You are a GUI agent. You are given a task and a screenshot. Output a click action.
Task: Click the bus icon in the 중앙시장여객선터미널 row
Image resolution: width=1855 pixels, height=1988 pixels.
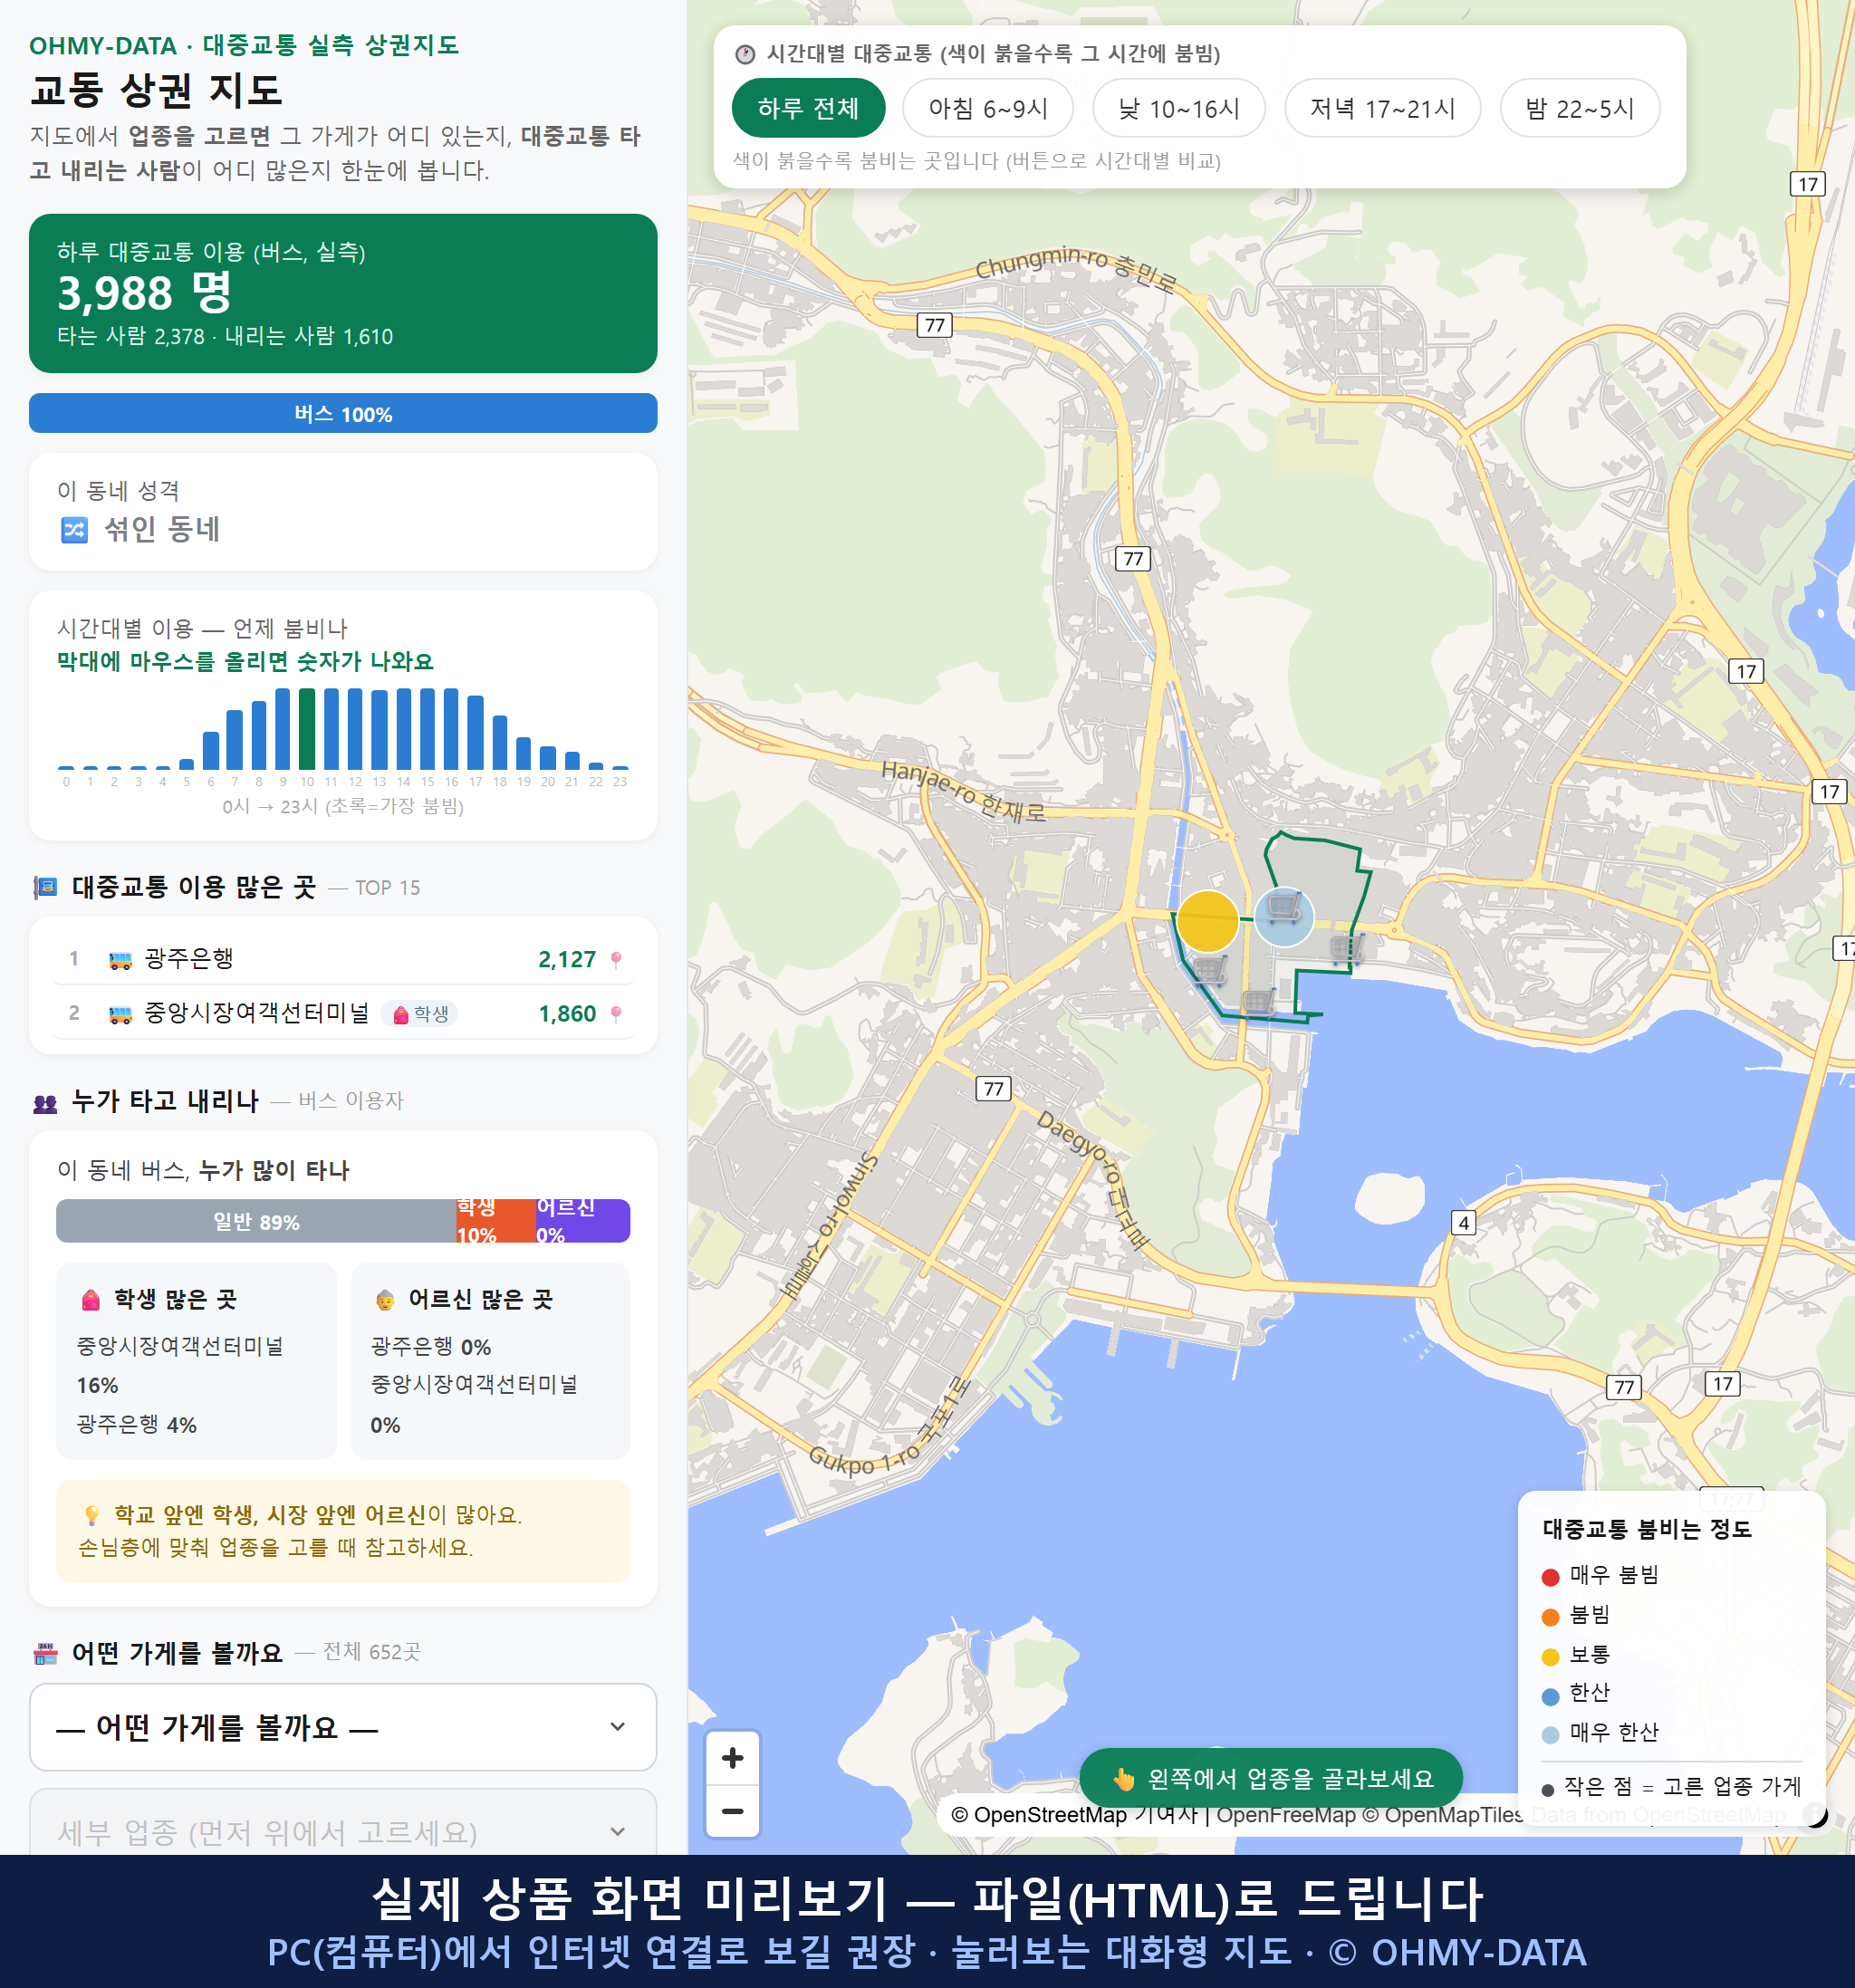coord(120,1014)
